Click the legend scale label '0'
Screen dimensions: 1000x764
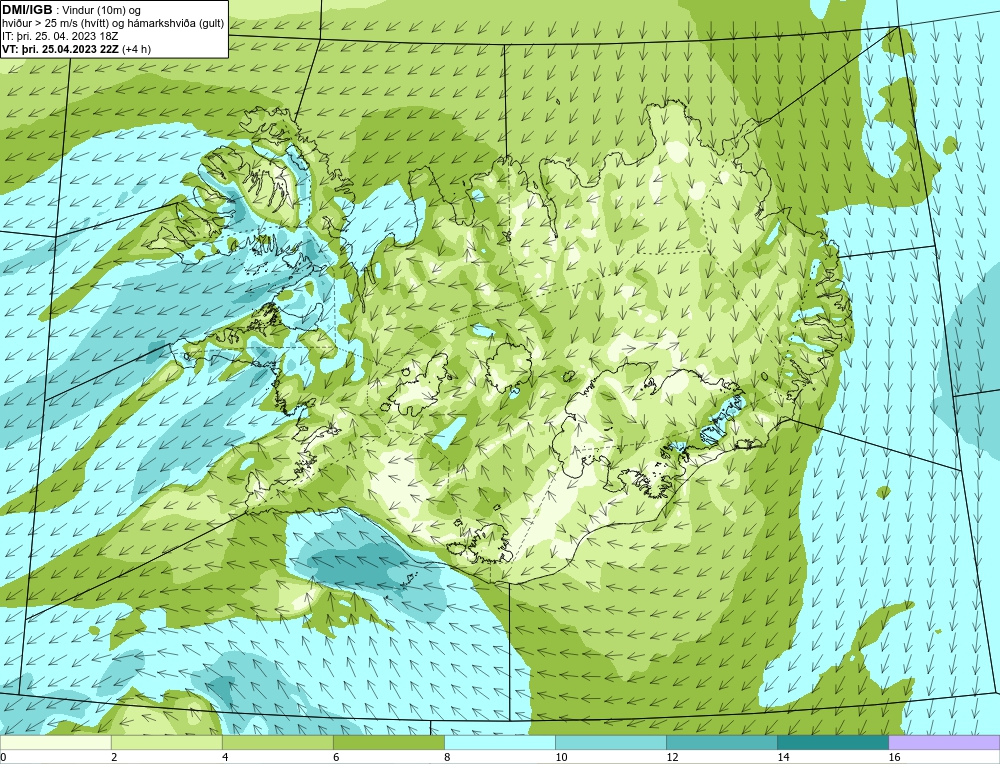click(x=3, y=757)
